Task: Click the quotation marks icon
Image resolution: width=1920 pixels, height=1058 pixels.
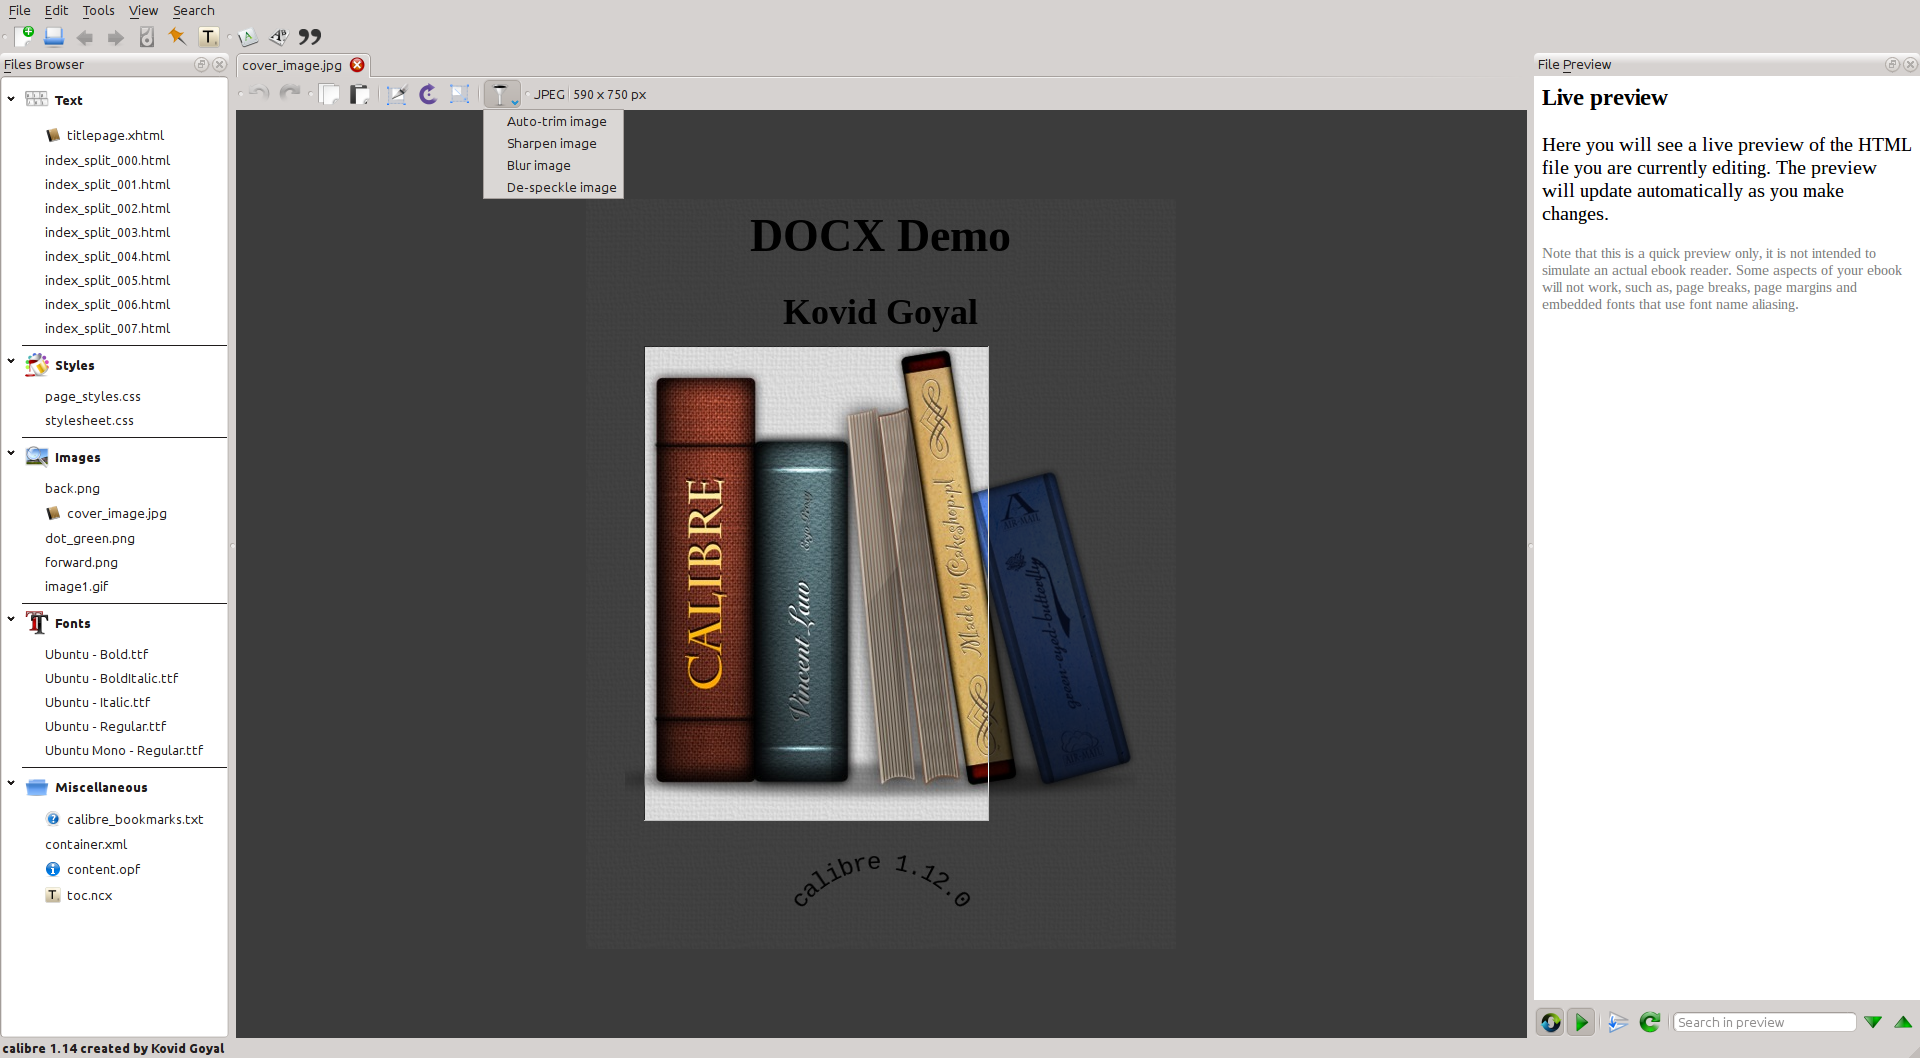Action: point(310,37)
